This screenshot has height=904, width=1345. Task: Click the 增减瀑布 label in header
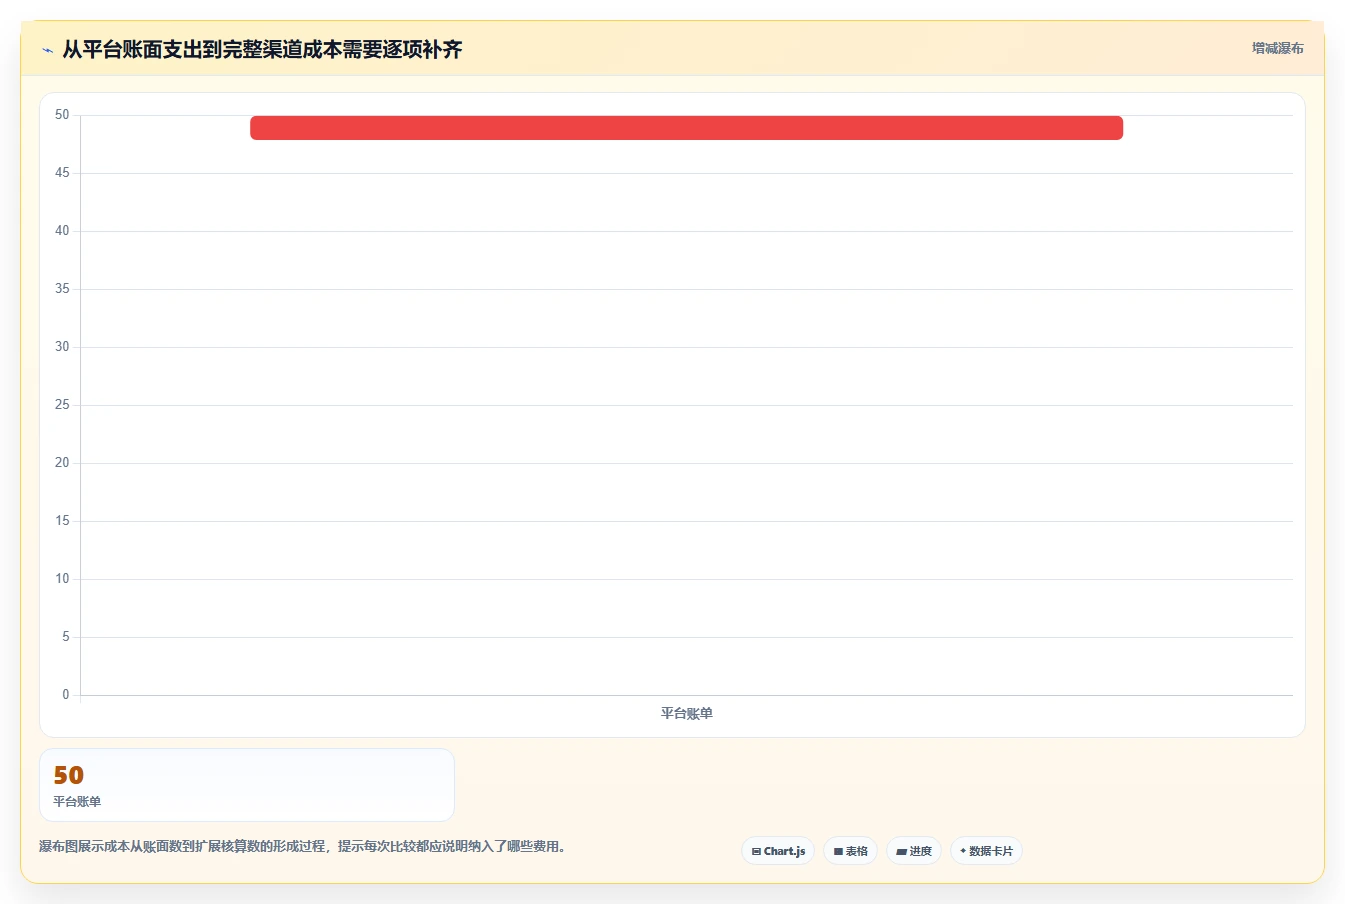pos(1277,48)
